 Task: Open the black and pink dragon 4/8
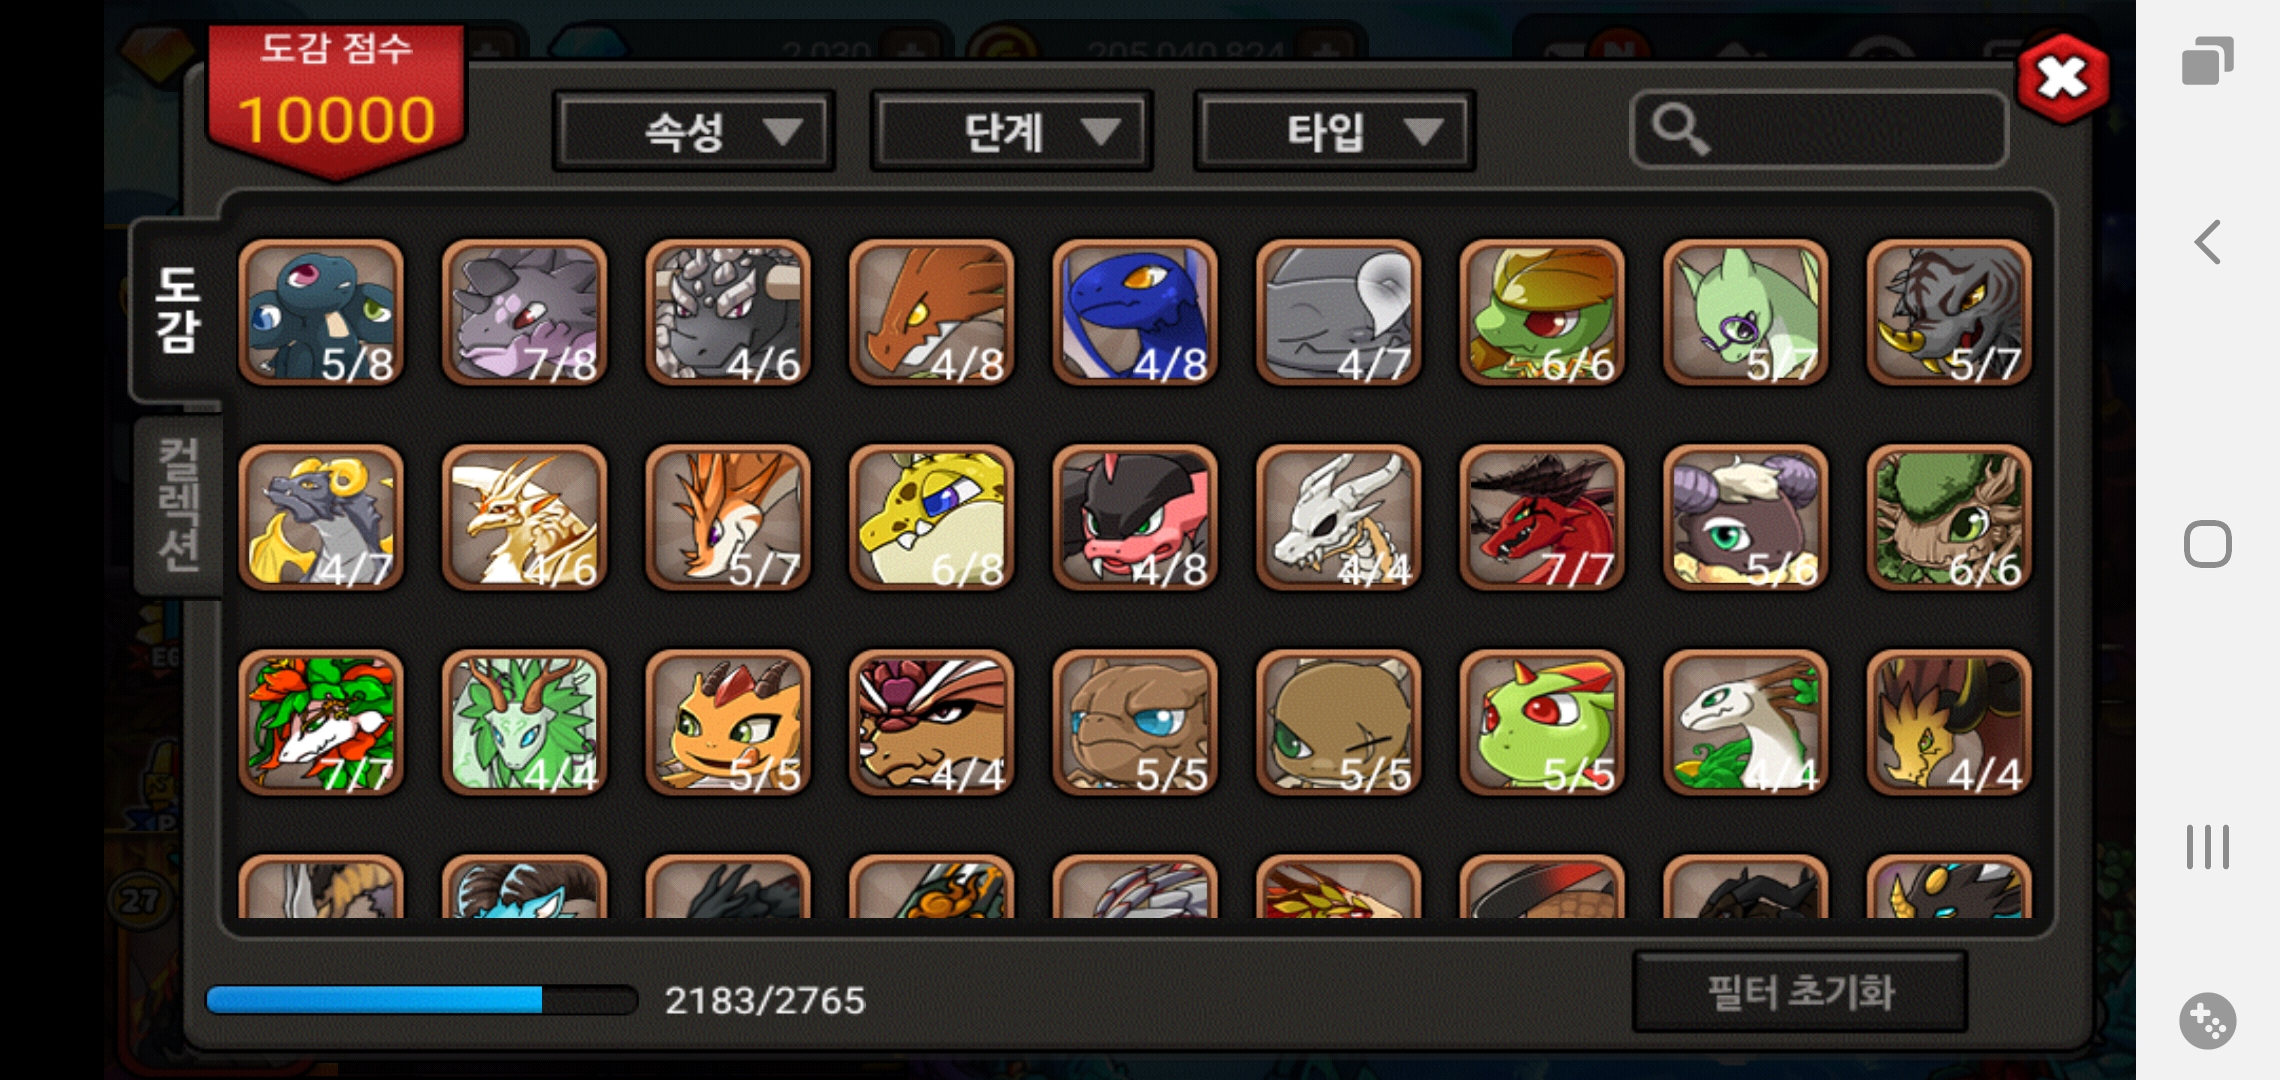click(1135, 518)
